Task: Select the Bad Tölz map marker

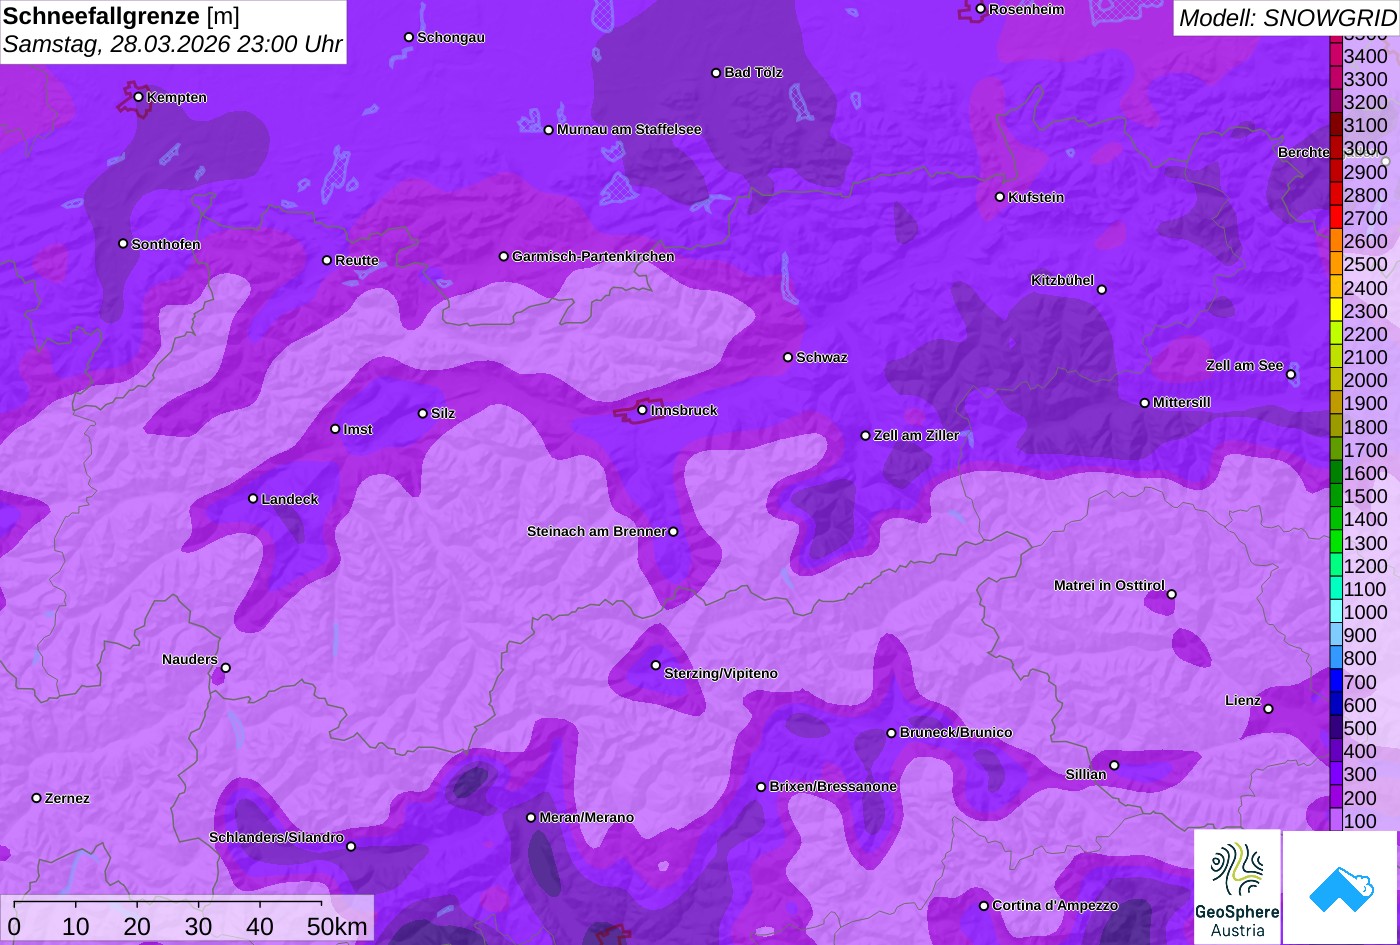Action: pos(716,73)
